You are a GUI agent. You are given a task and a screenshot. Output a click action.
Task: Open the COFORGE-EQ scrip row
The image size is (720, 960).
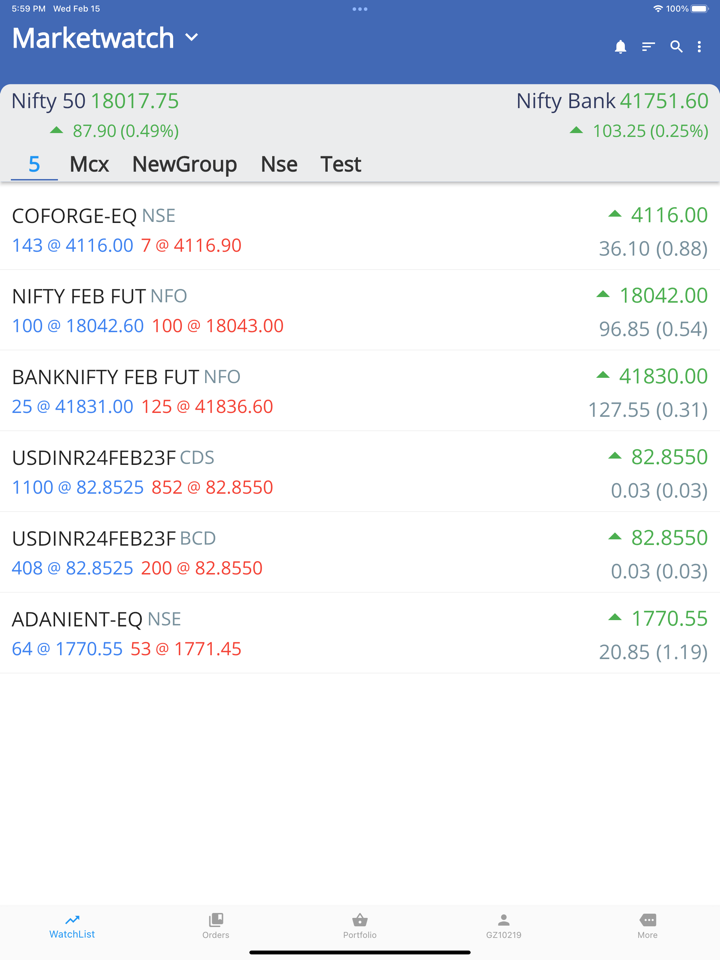(x=360, y=230)
